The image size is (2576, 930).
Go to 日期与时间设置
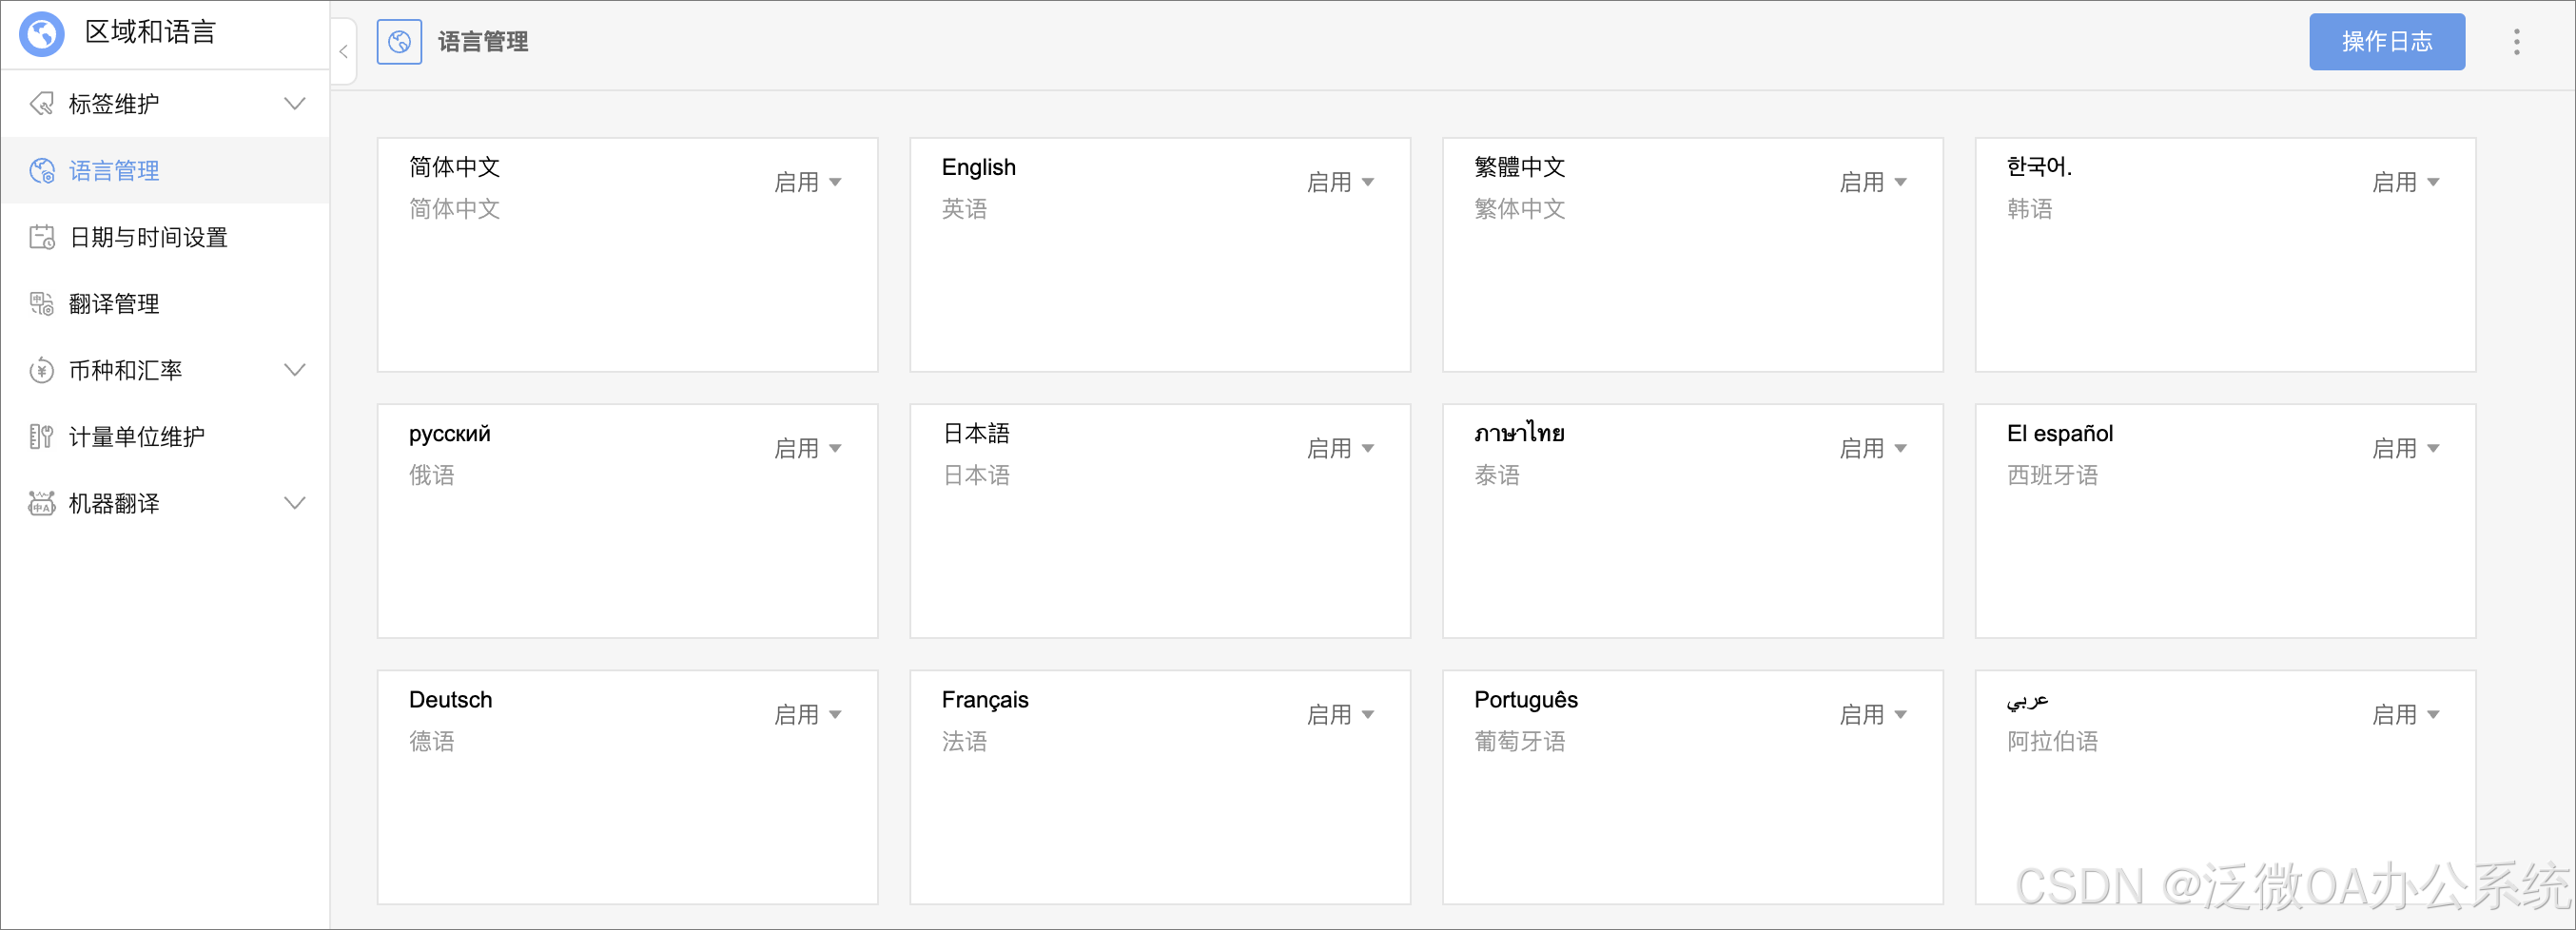coord(165,237)
